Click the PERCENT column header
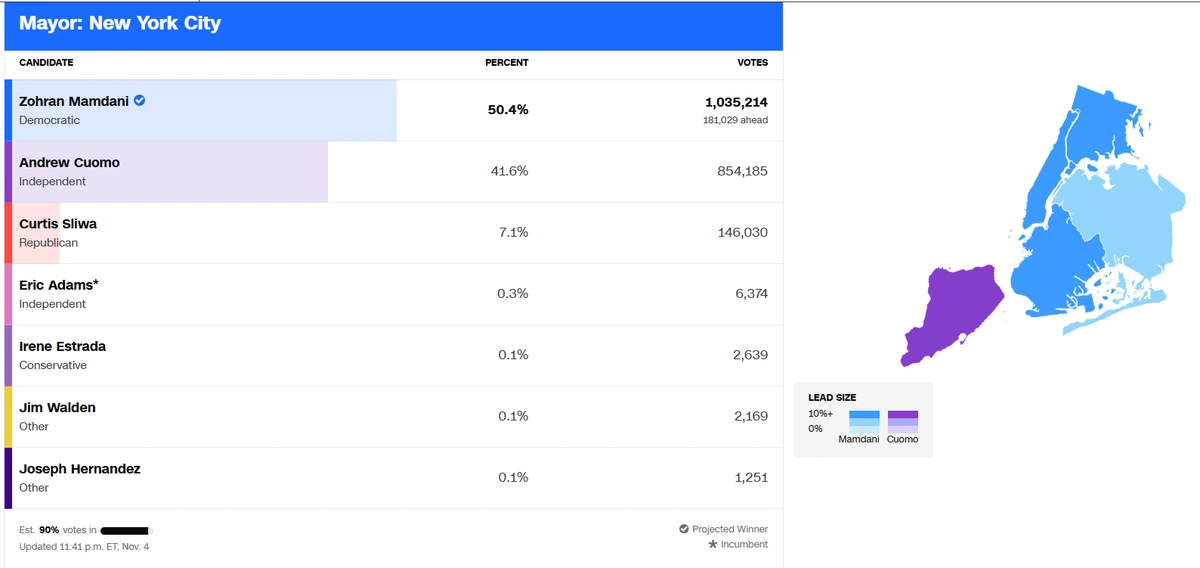This screenshot has width=1200, height=568. pos(506,63)
